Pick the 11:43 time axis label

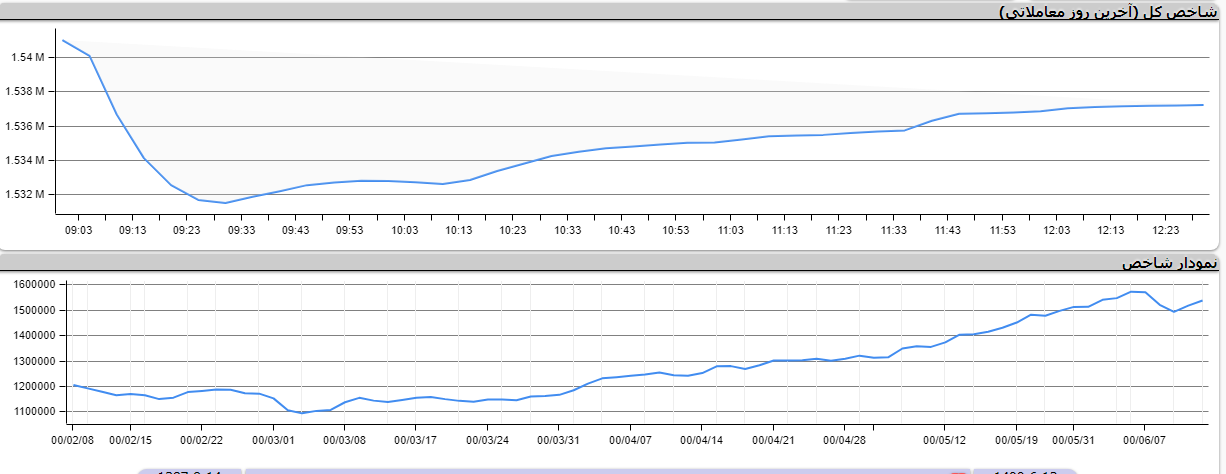point(947,230)
